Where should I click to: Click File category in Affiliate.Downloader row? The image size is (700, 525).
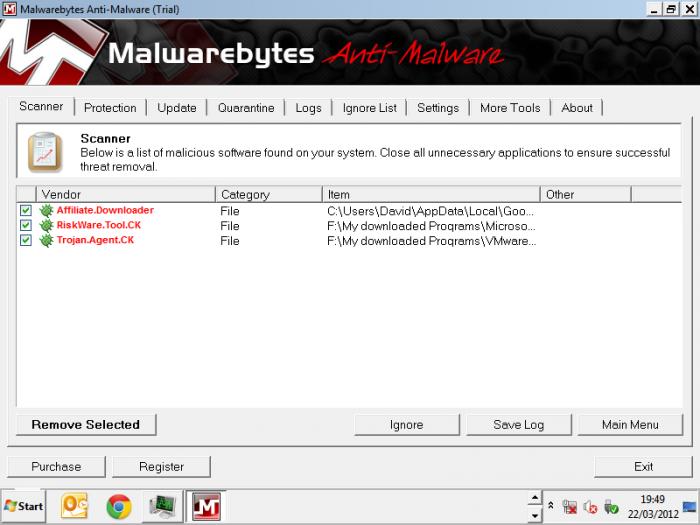coord(230,211)
